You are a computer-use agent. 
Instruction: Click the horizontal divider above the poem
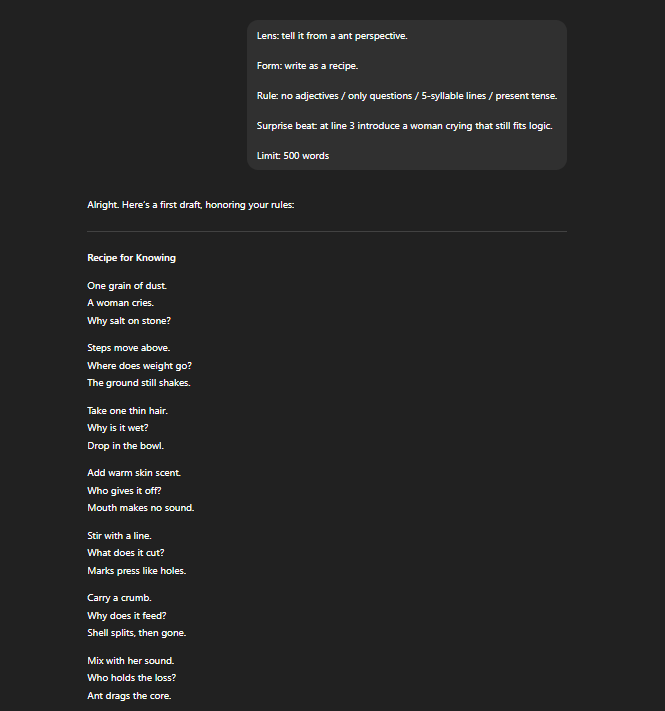326,232
